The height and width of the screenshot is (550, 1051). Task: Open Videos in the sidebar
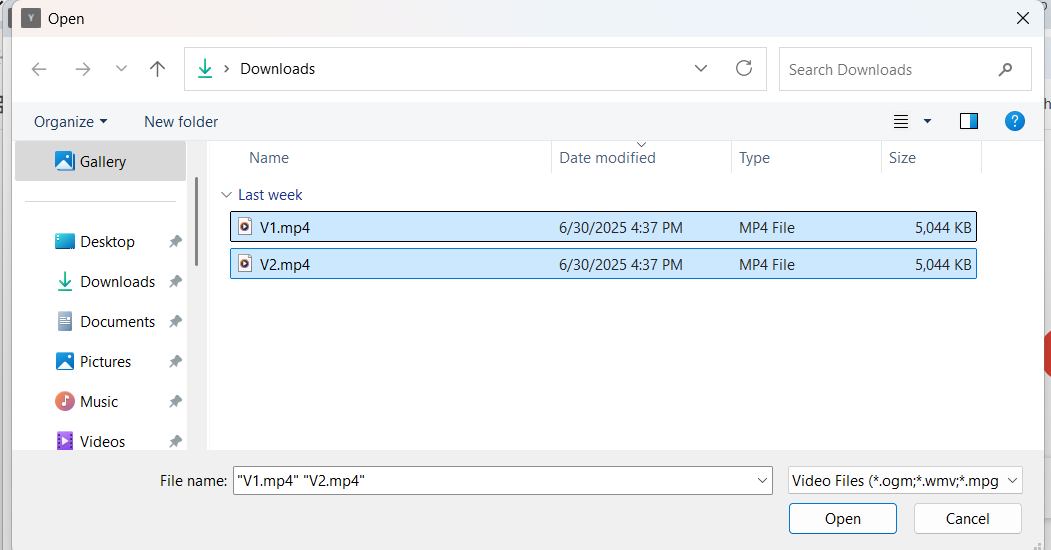pos(102,441)
